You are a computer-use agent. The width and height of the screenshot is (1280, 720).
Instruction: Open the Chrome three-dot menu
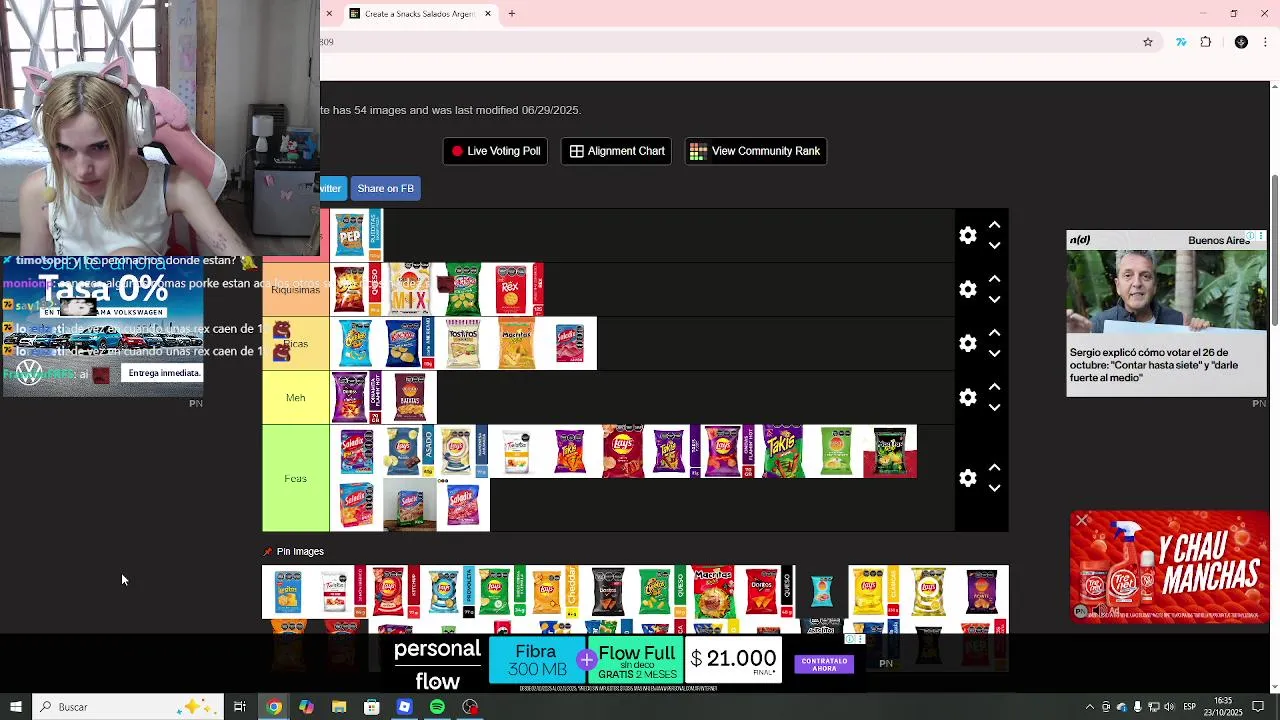pos(1266,42)
